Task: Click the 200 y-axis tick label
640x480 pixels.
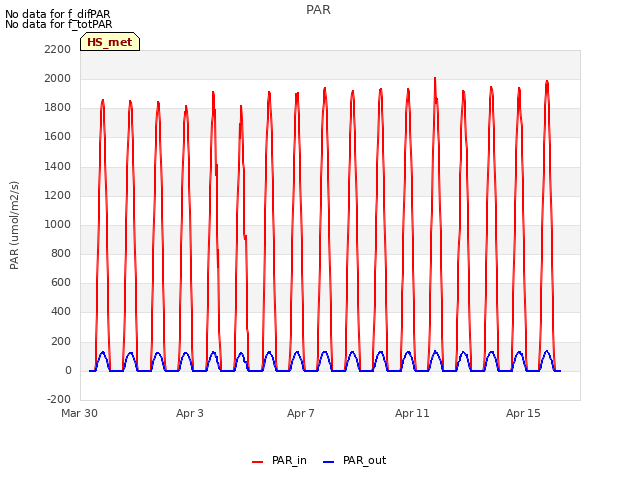Action: (x=61, y=341)
